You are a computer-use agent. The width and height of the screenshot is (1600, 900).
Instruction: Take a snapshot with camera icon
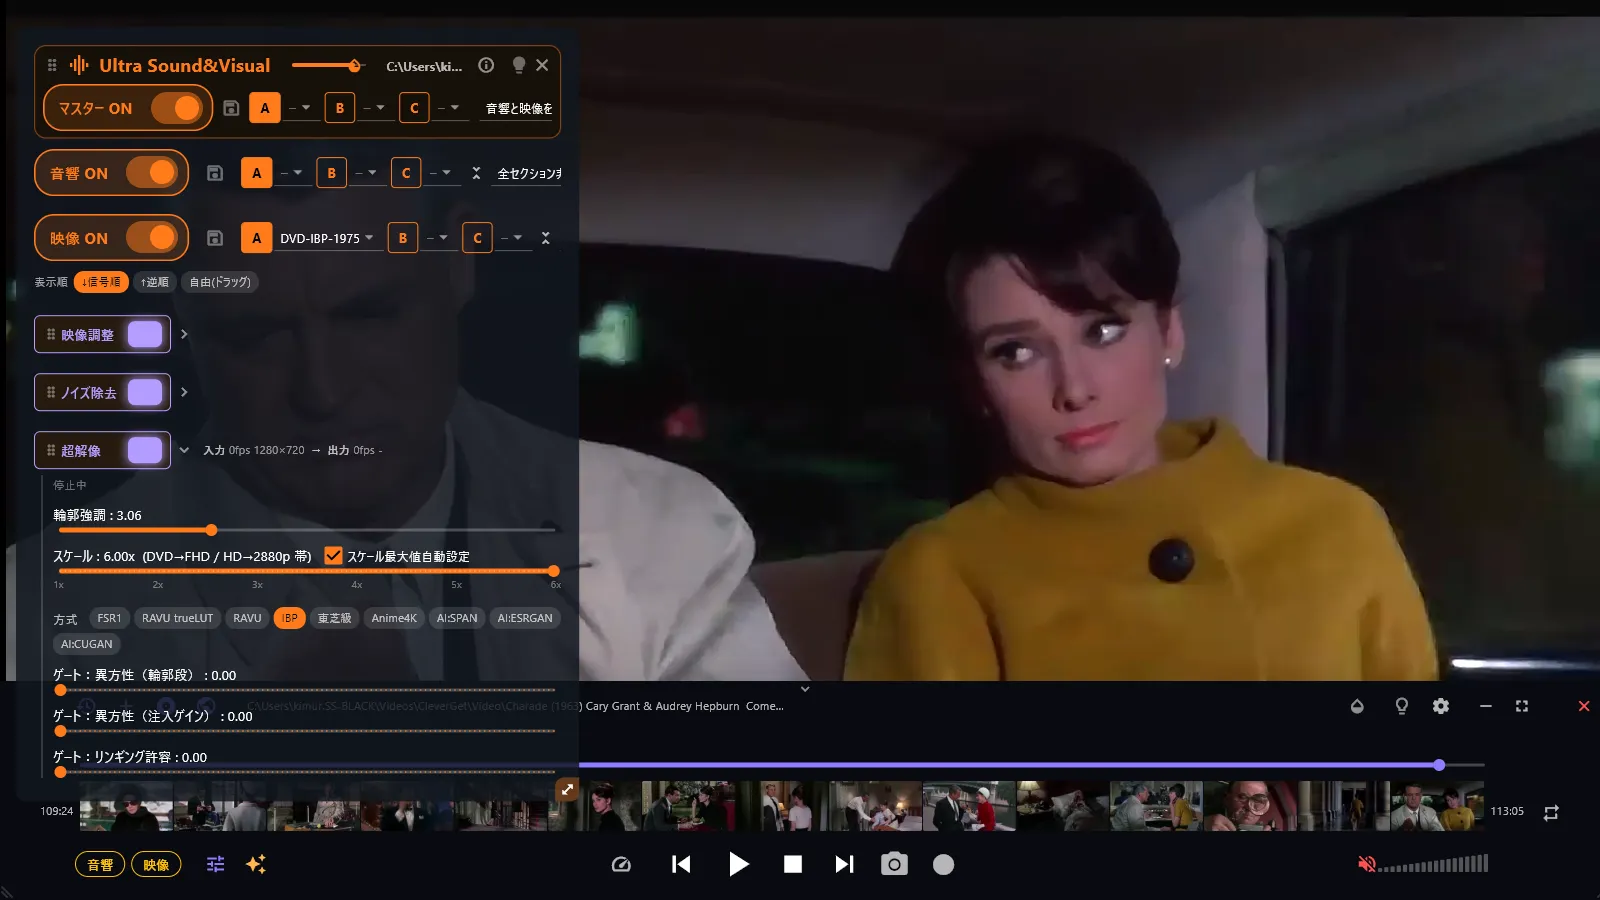pyautogui.click(x=894, y=864)
